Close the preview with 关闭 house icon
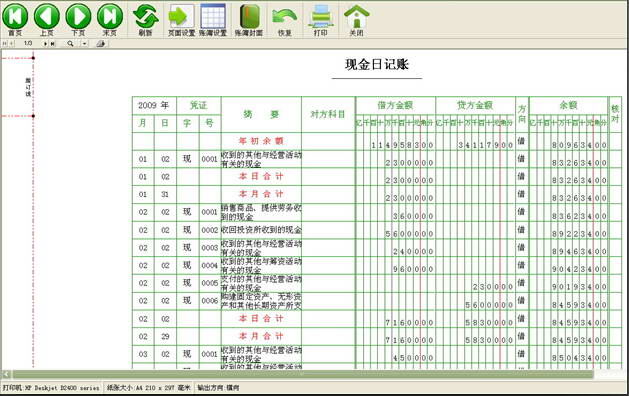 (x=356, y=17)
